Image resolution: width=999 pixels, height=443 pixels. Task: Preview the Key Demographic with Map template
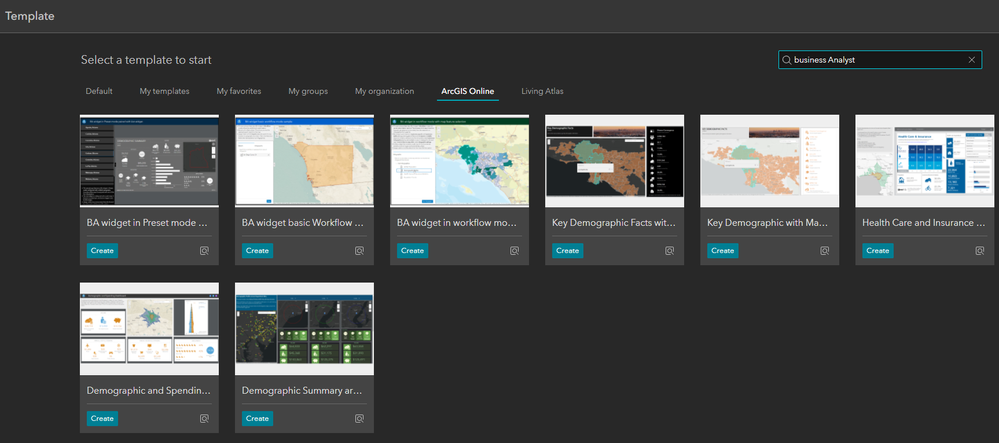coord(824,251)
